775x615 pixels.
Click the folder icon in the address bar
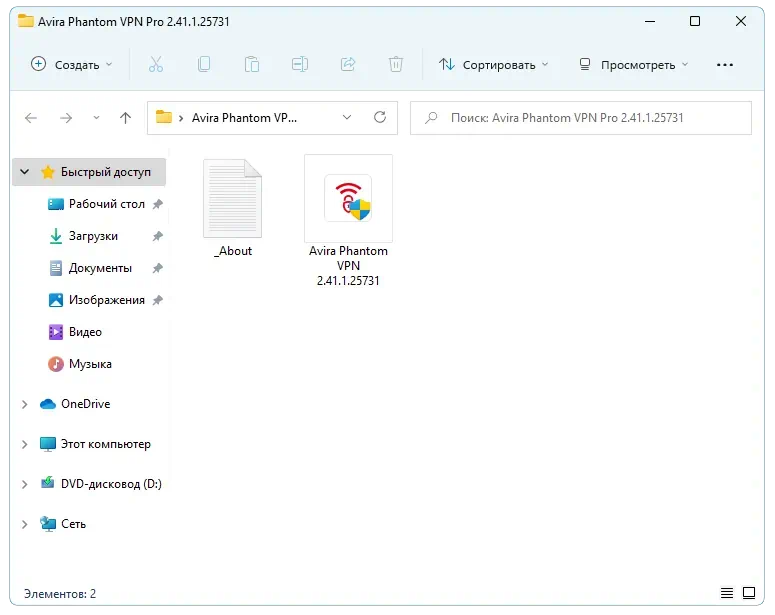point(164,117)
